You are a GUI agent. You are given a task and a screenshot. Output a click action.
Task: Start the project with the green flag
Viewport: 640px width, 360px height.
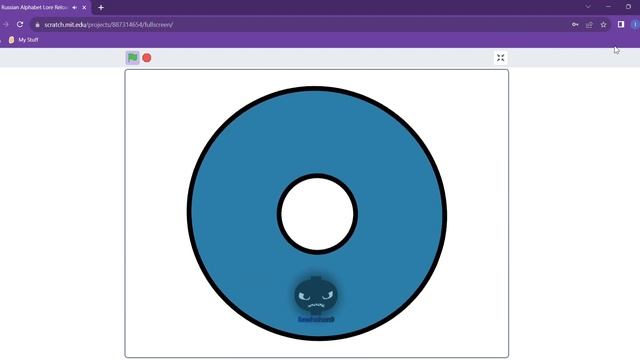(133, 58)
